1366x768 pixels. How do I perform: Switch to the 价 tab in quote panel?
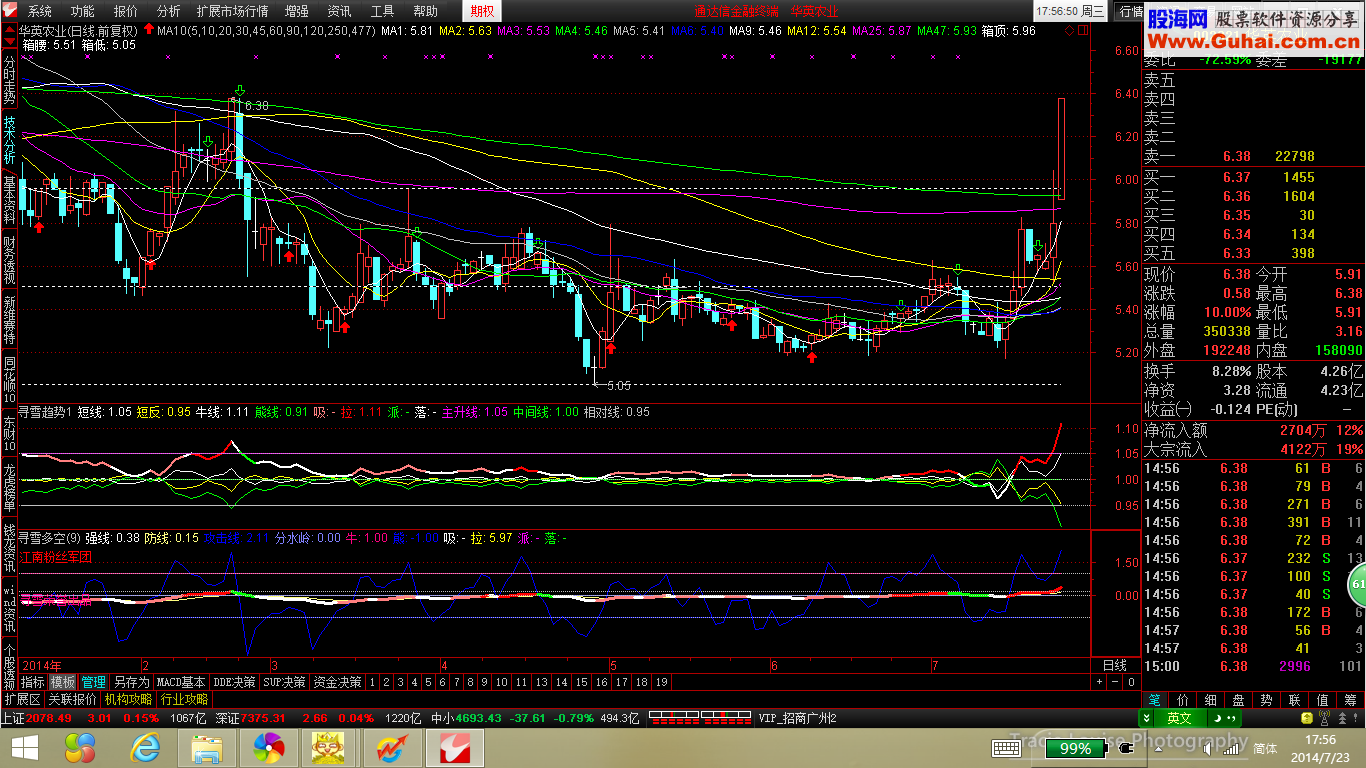coord(1183,699)
